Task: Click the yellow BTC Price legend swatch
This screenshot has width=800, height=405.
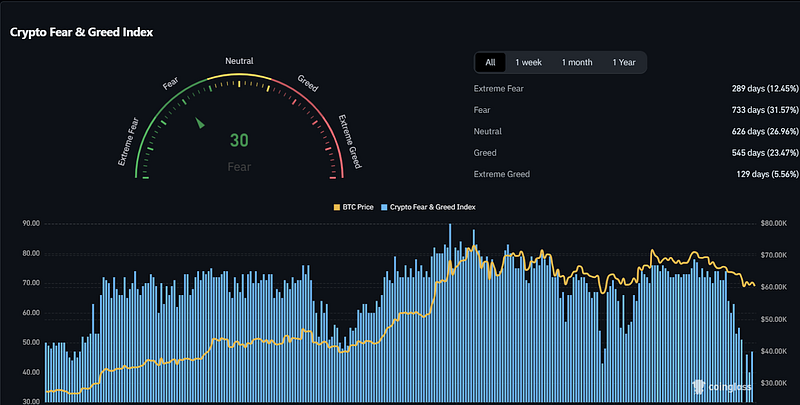Action: [x=337, y=207]
